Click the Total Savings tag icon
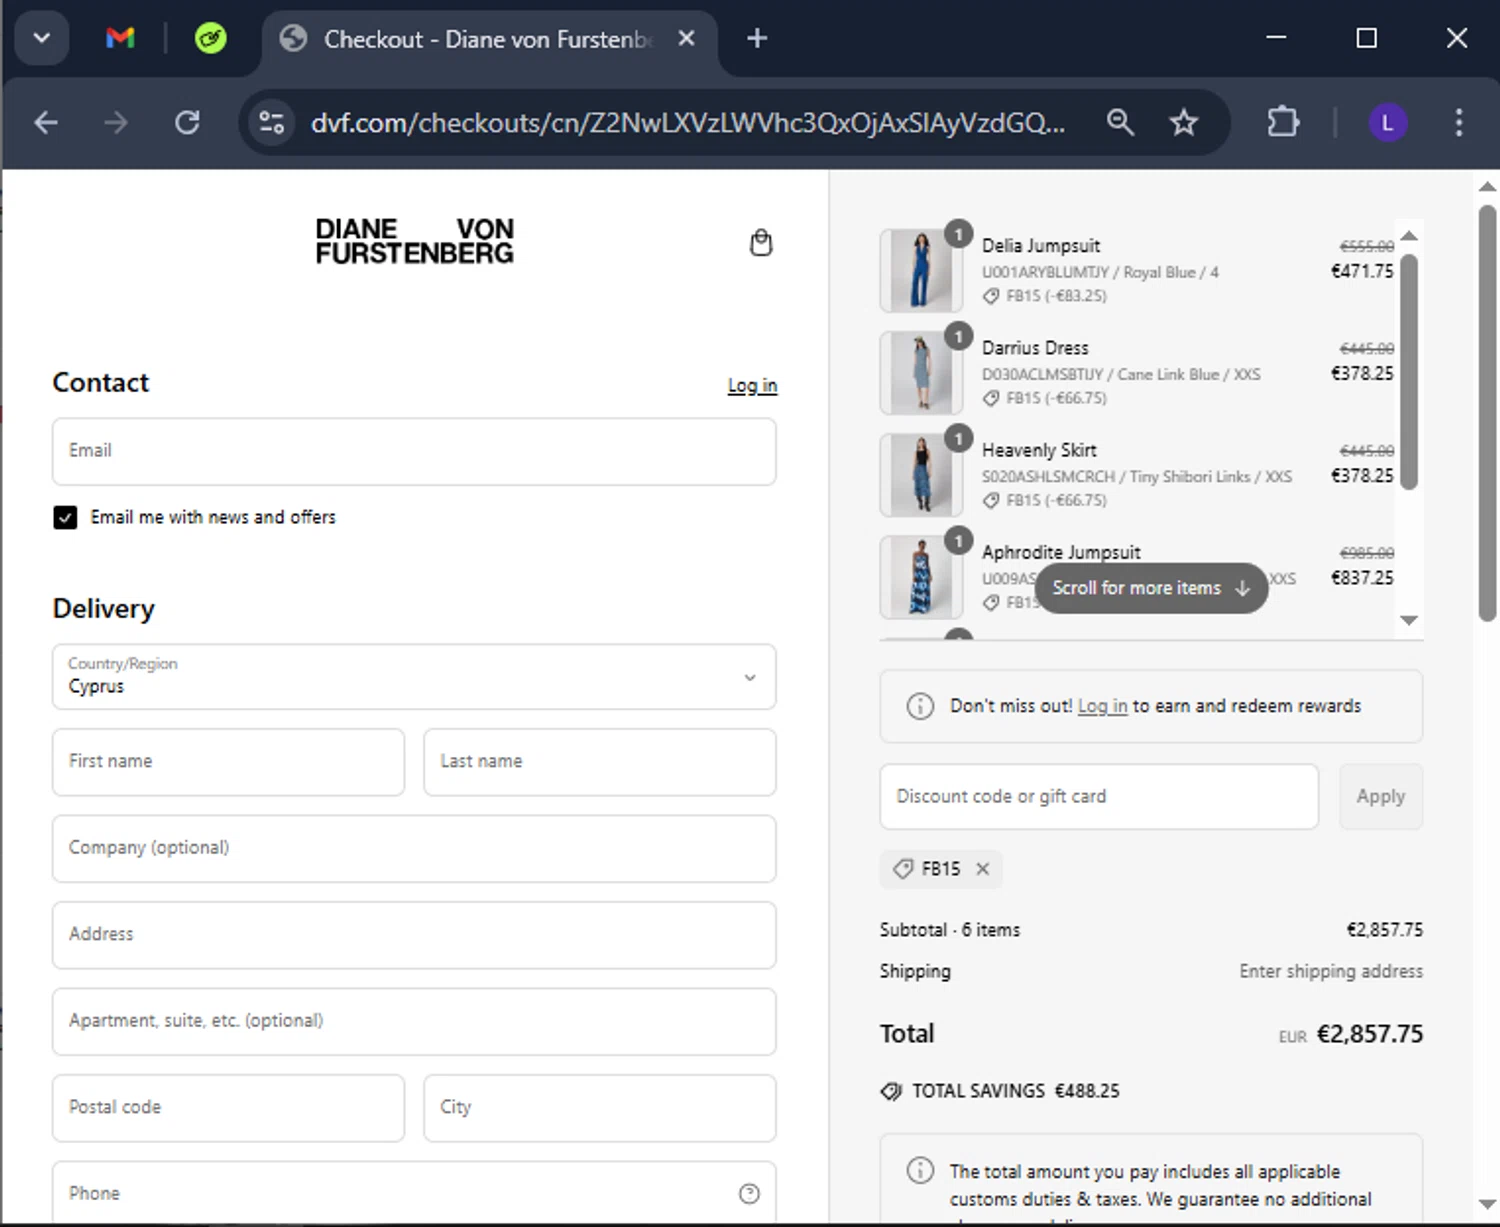 pos(891,1091)
